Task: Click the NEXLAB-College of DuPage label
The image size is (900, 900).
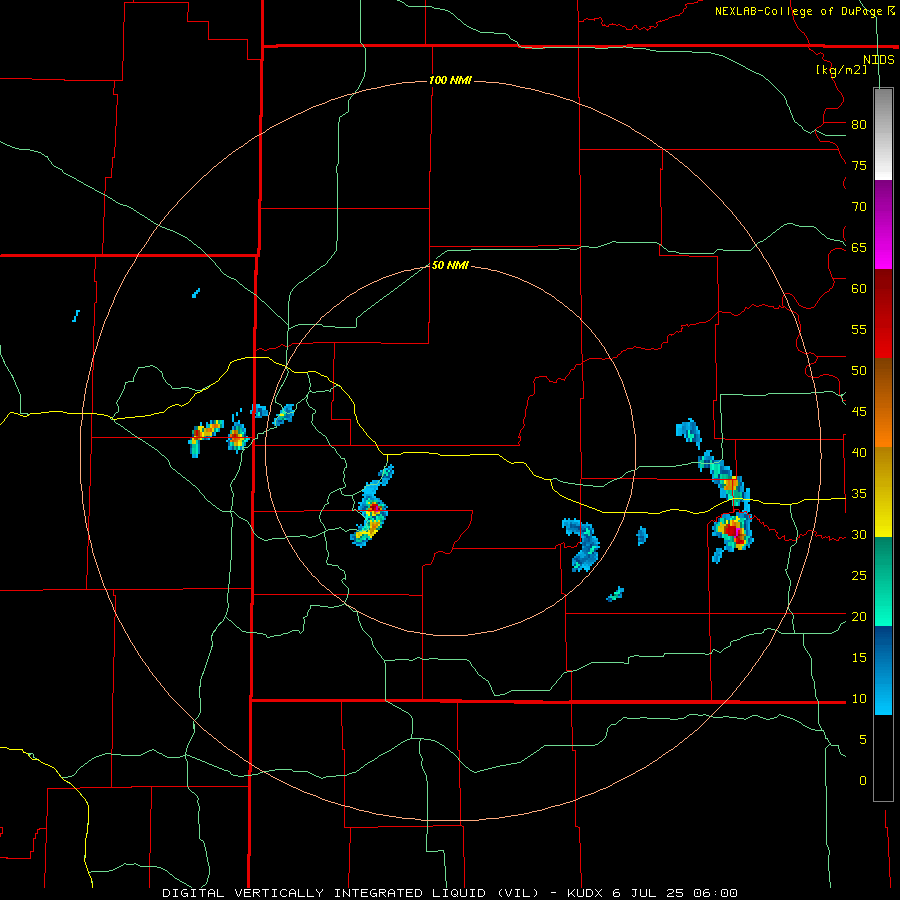Action: click(798, 11)
